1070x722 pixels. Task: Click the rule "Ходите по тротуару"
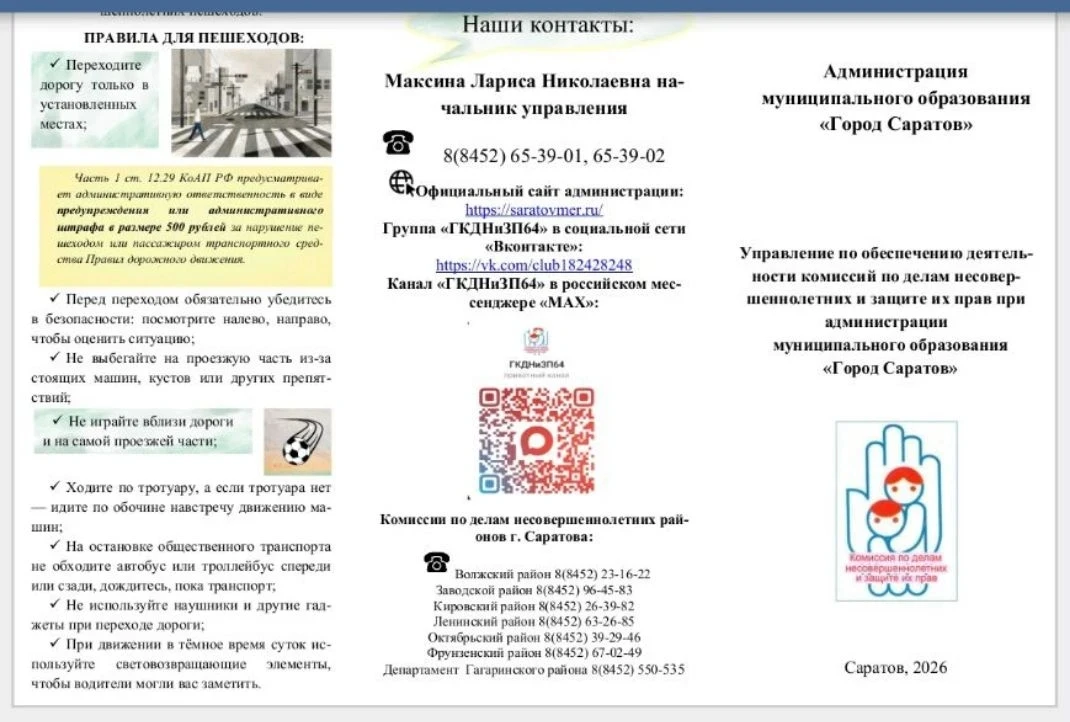[x=181, y=507]
